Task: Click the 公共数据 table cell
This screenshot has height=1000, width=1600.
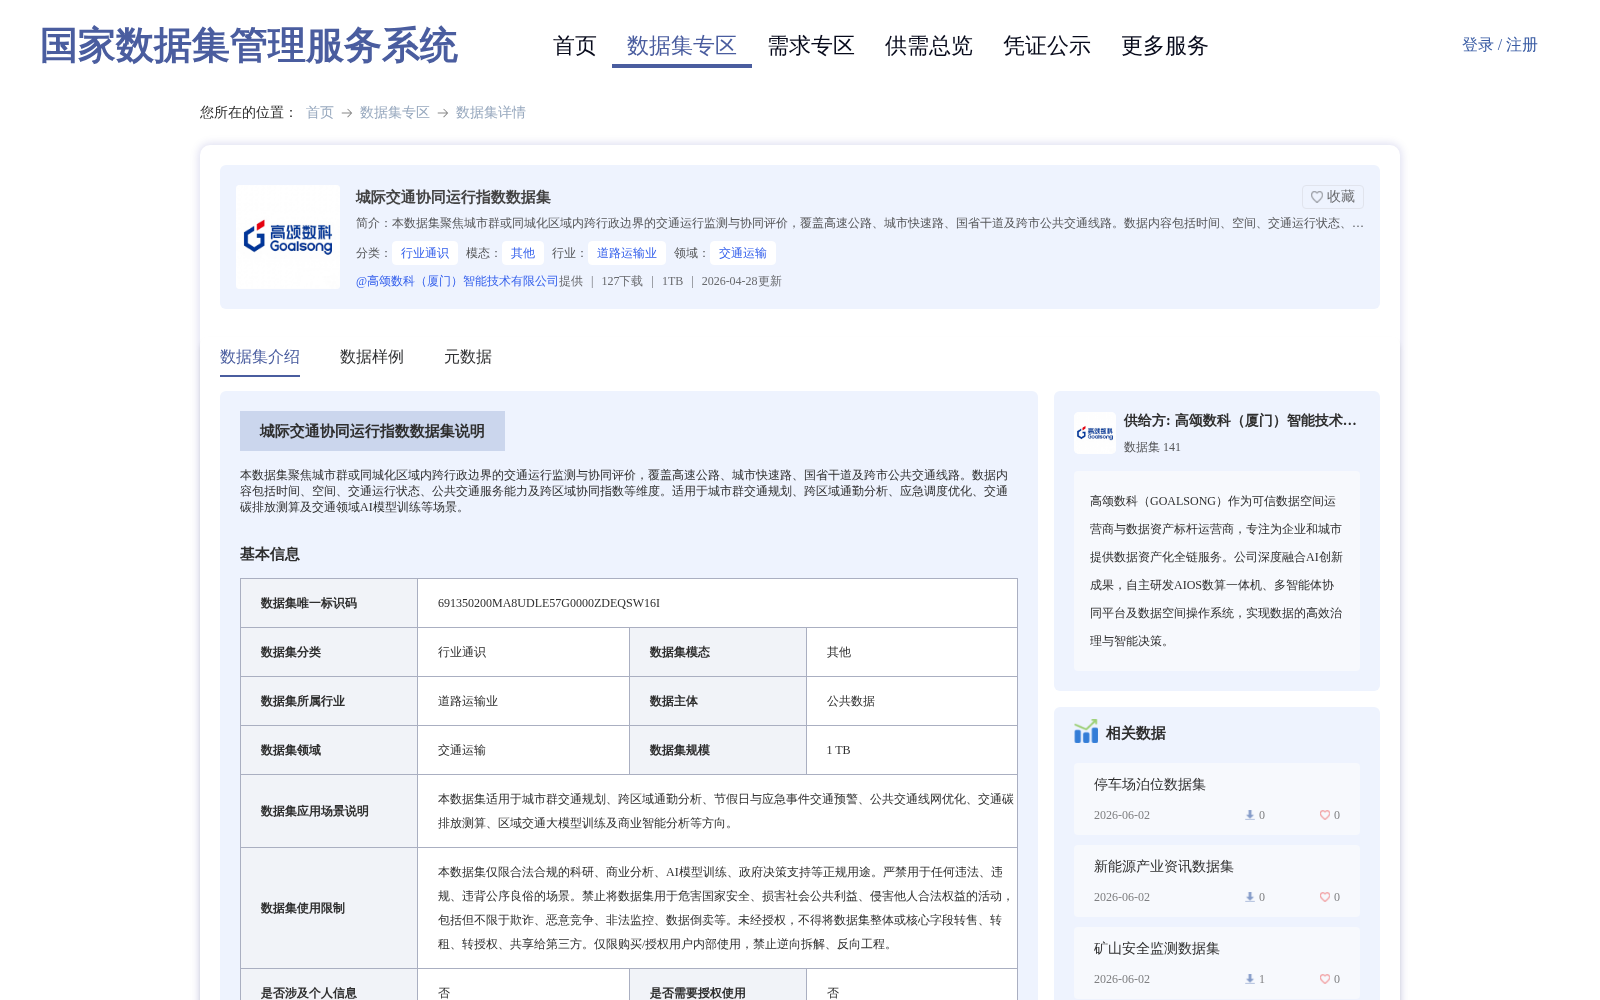Action: [851, 701]
